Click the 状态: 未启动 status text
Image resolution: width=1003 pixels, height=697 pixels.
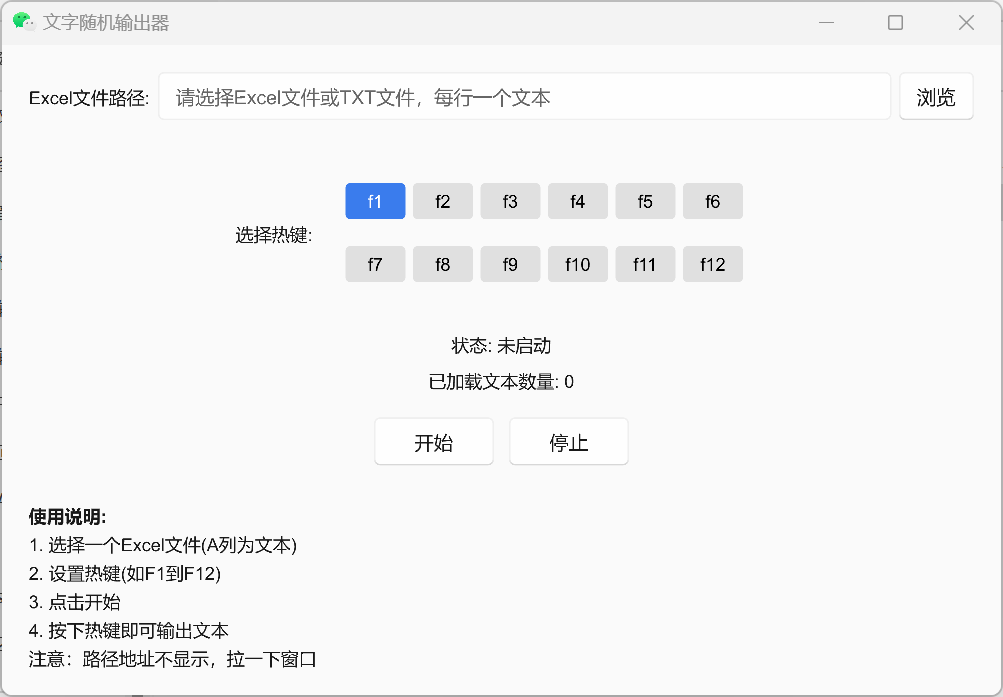coord(501,345)
